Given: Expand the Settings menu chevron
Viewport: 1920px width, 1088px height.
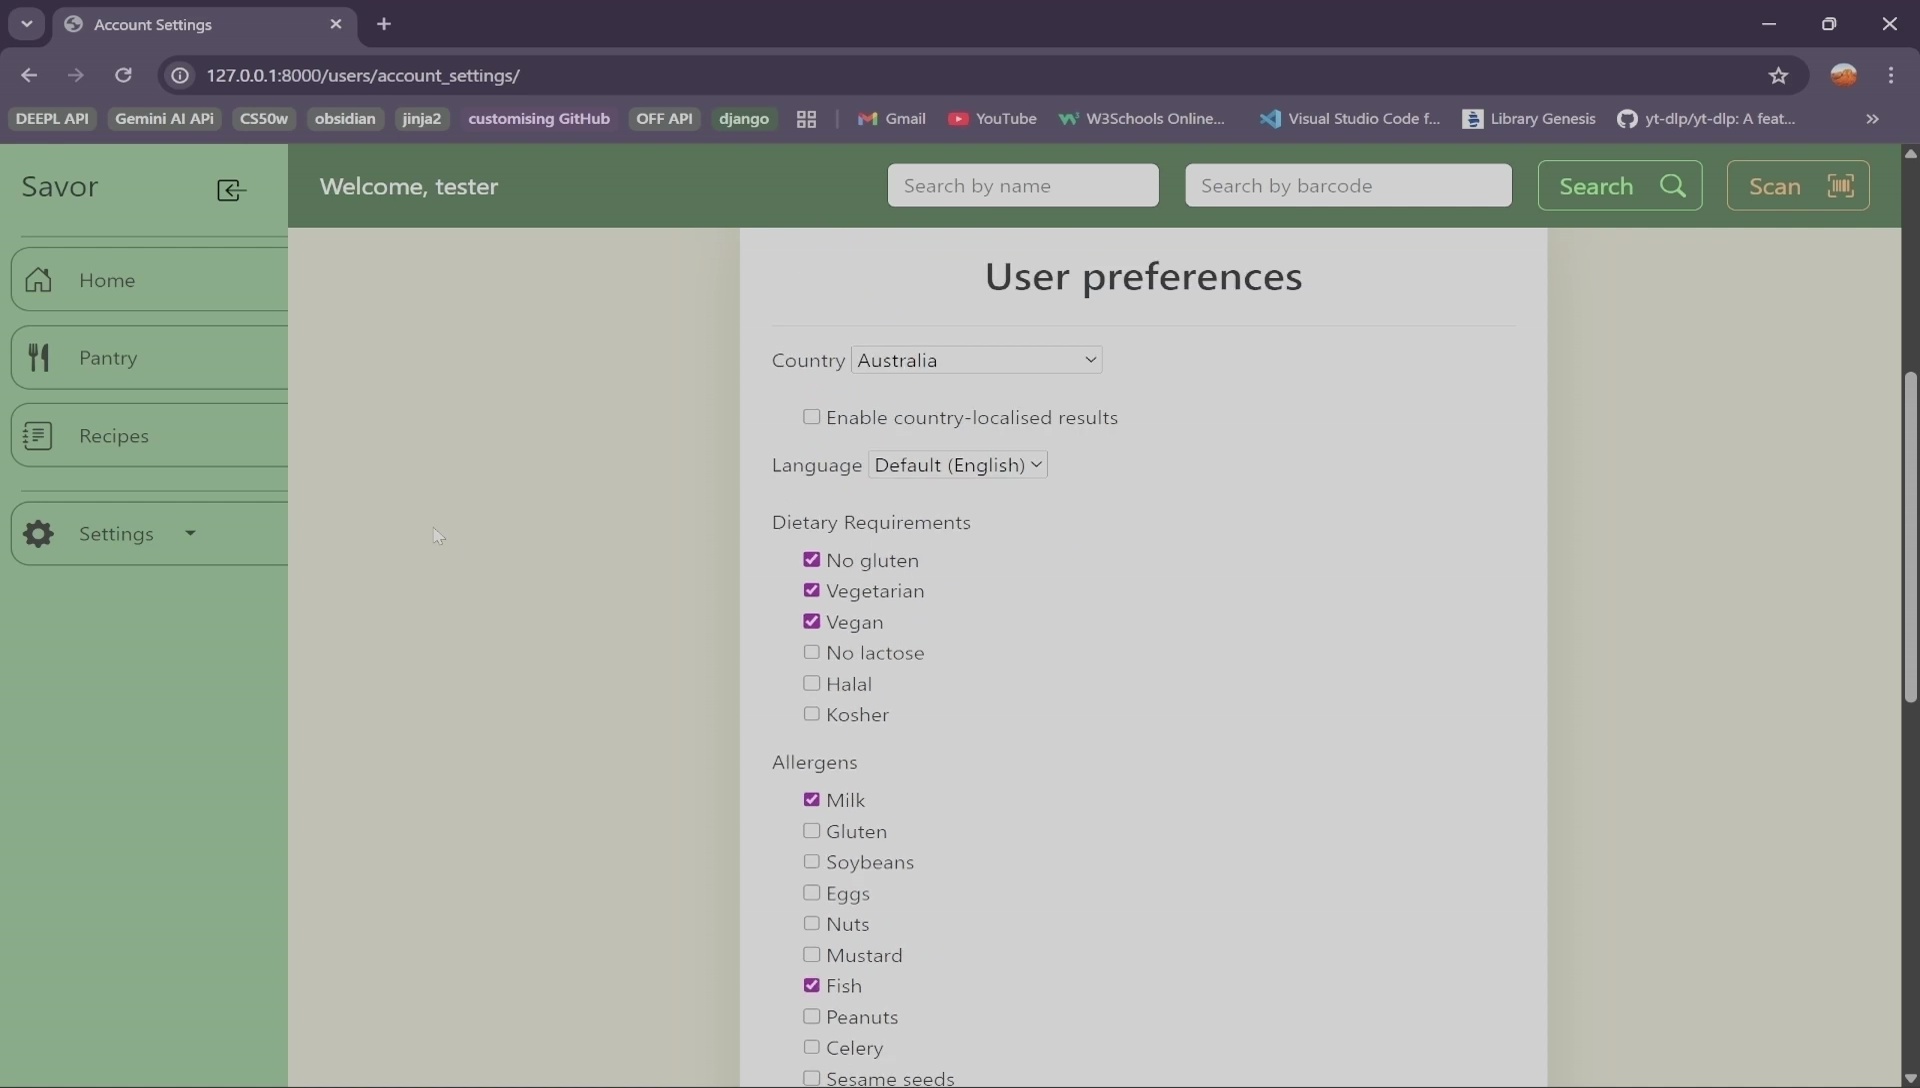Looking at the screenshot, I should [189, 533].
